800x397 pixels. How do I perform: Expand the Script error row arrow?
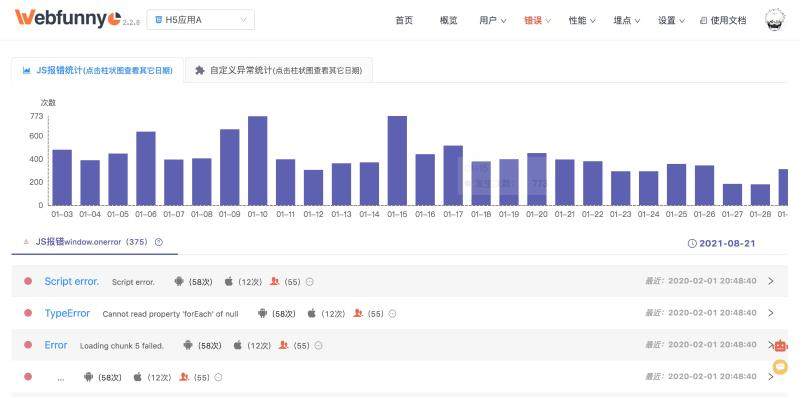click(x=770, y=281)
